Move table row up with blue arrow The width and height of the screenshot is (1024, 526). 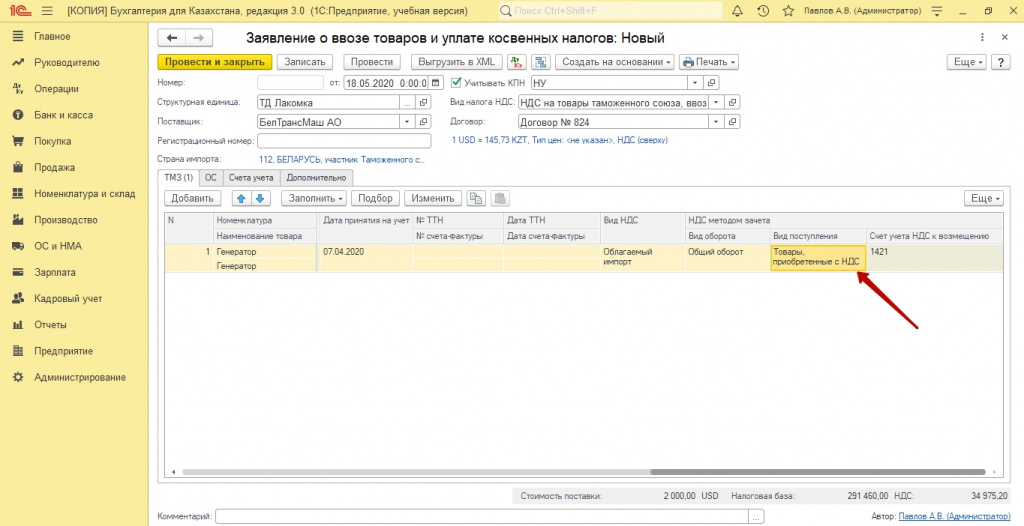(x=242, y=198)
